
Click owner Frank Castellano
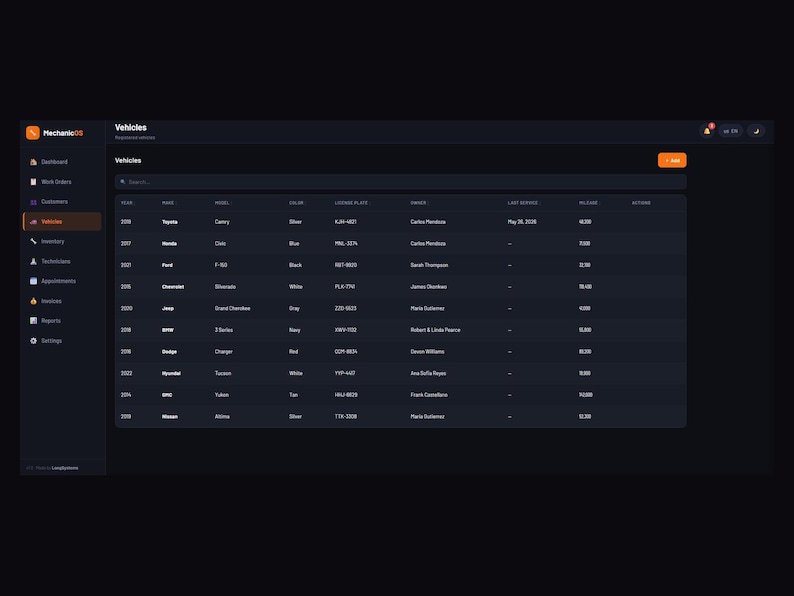click(x=429, y=395)
